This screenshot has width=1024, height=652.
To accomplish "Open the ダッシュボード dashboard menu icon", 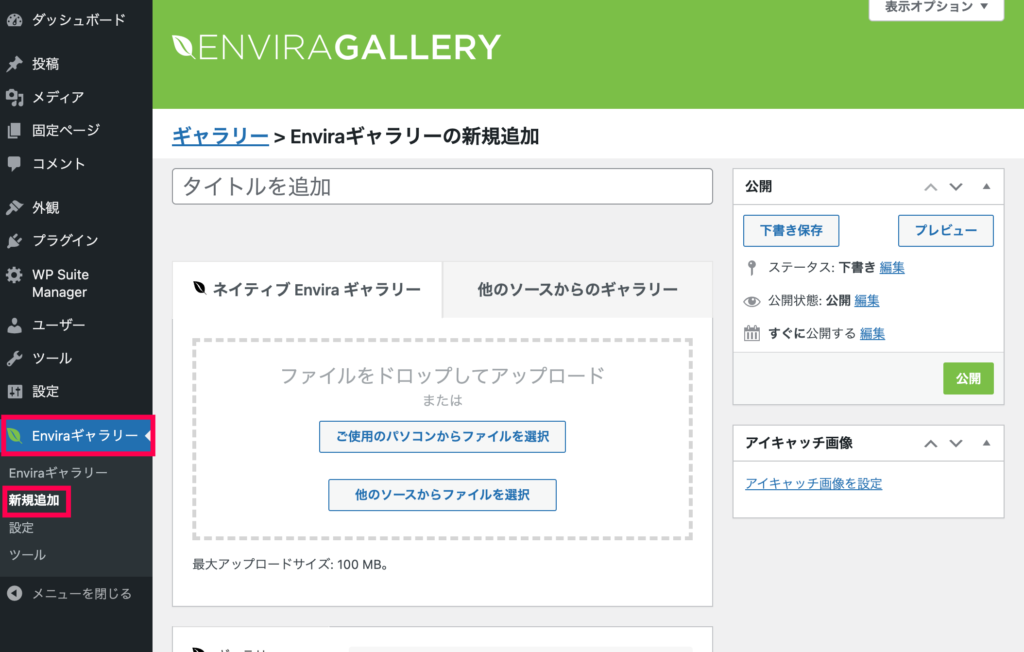I will [x=14, y=20].
